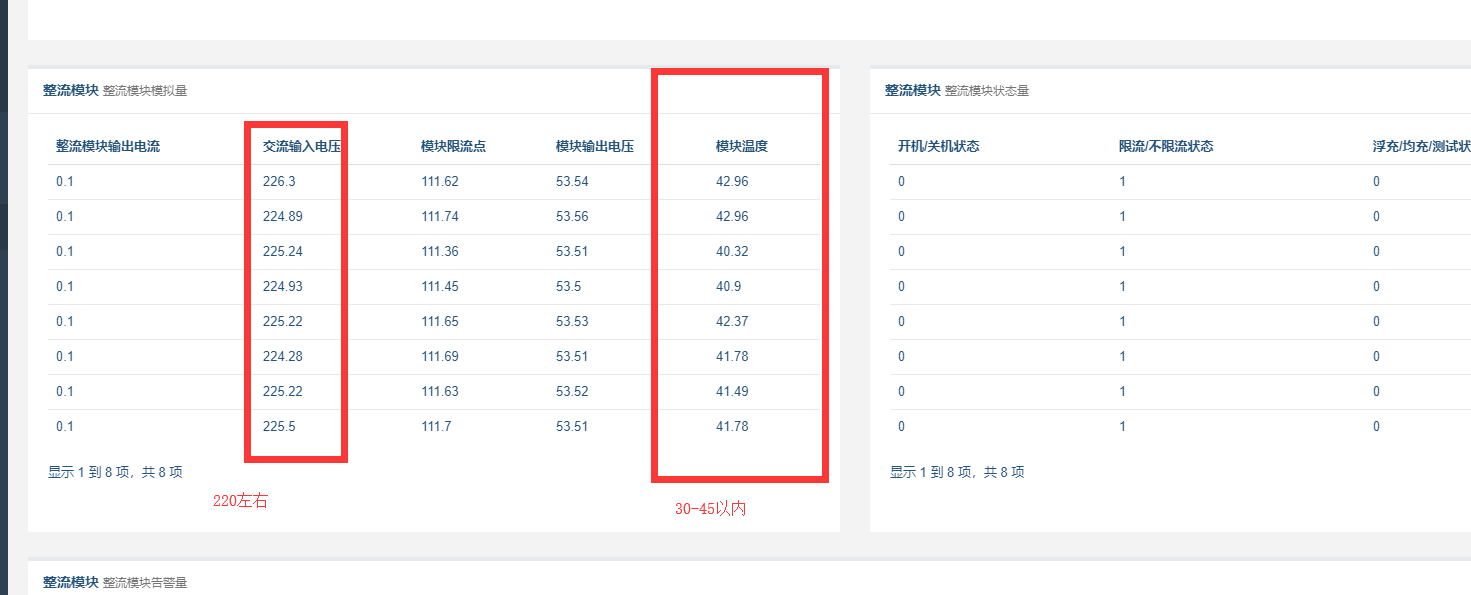Viewport: 1471px width, 595px height.
Task: Sort by 交流输入电压 column header
Action: pyautogui.click(x=302, y=146)
